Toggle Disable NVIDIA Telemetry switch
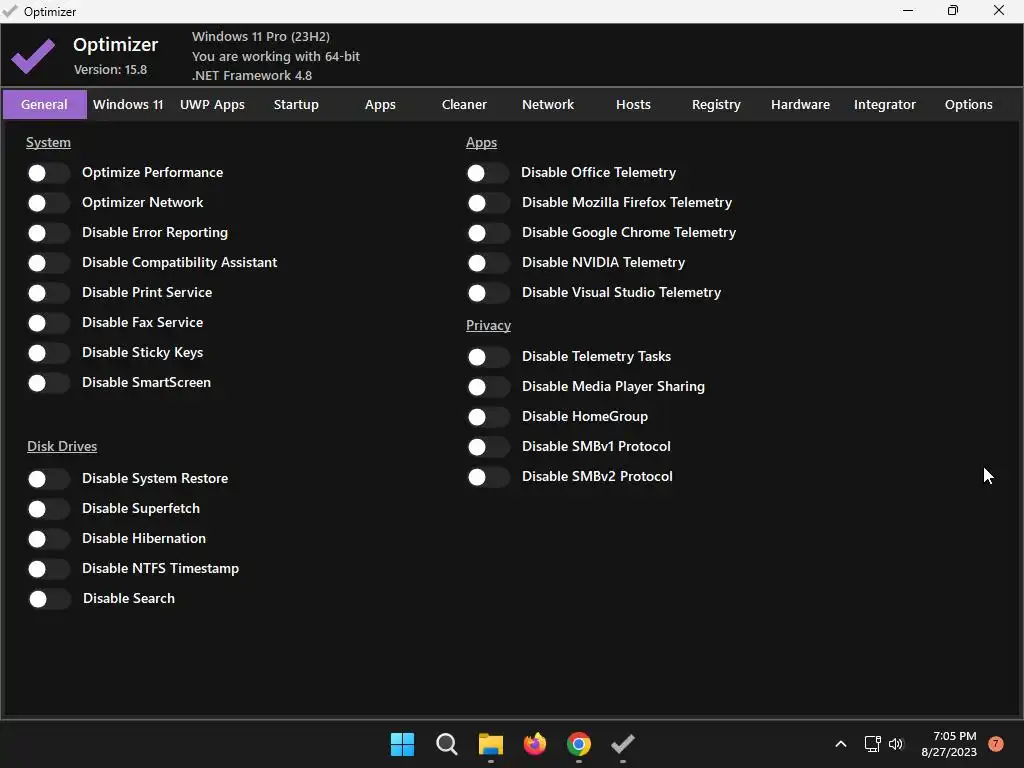This screenshot has height=768, width=1024. (488, 263)
